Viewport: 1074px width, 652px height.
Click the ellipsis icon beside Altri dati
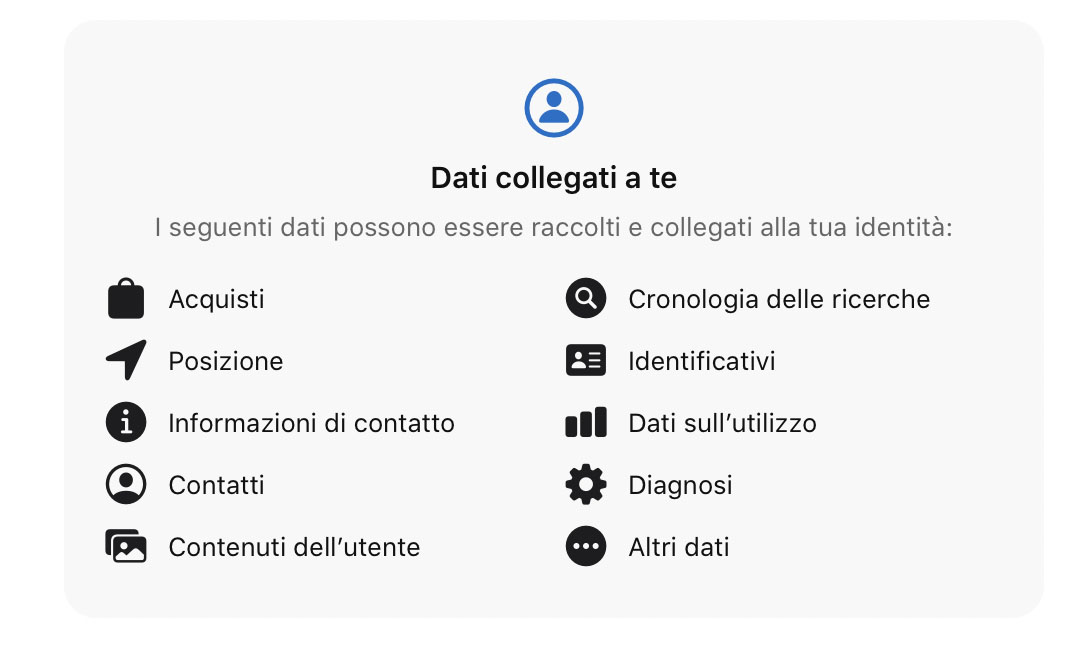[x=585, y=546]
